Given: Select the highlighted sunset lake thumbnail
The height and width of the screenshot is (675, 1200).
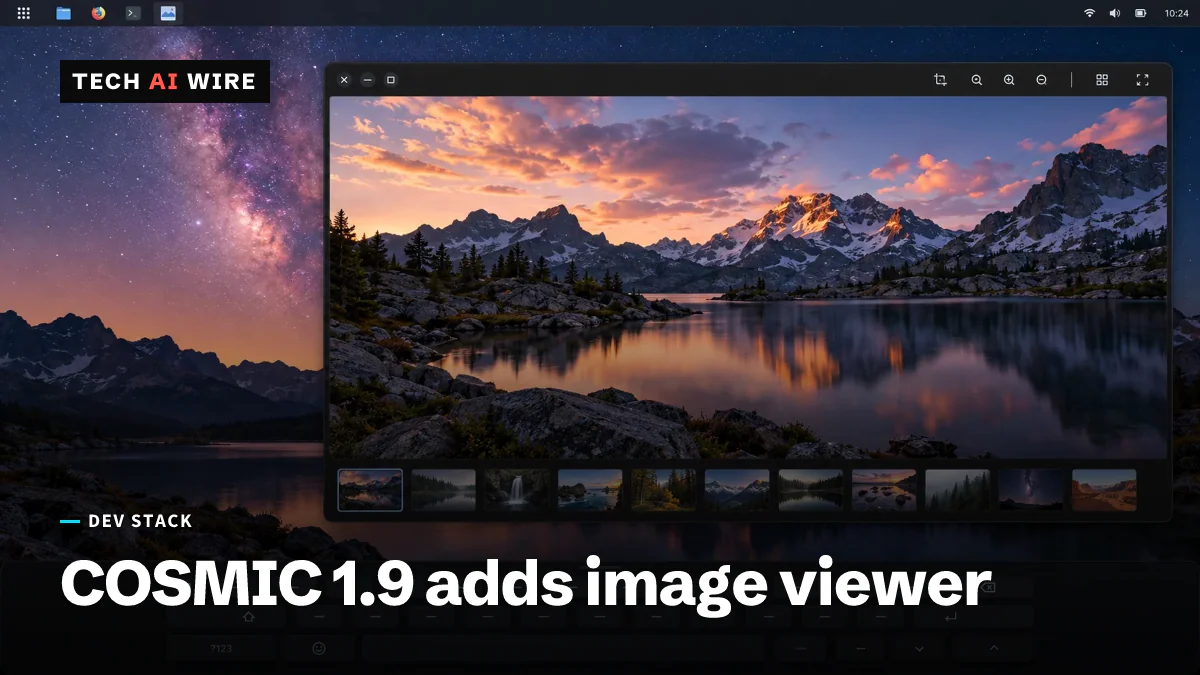Looking at the screenshot, I should (370, 490).
